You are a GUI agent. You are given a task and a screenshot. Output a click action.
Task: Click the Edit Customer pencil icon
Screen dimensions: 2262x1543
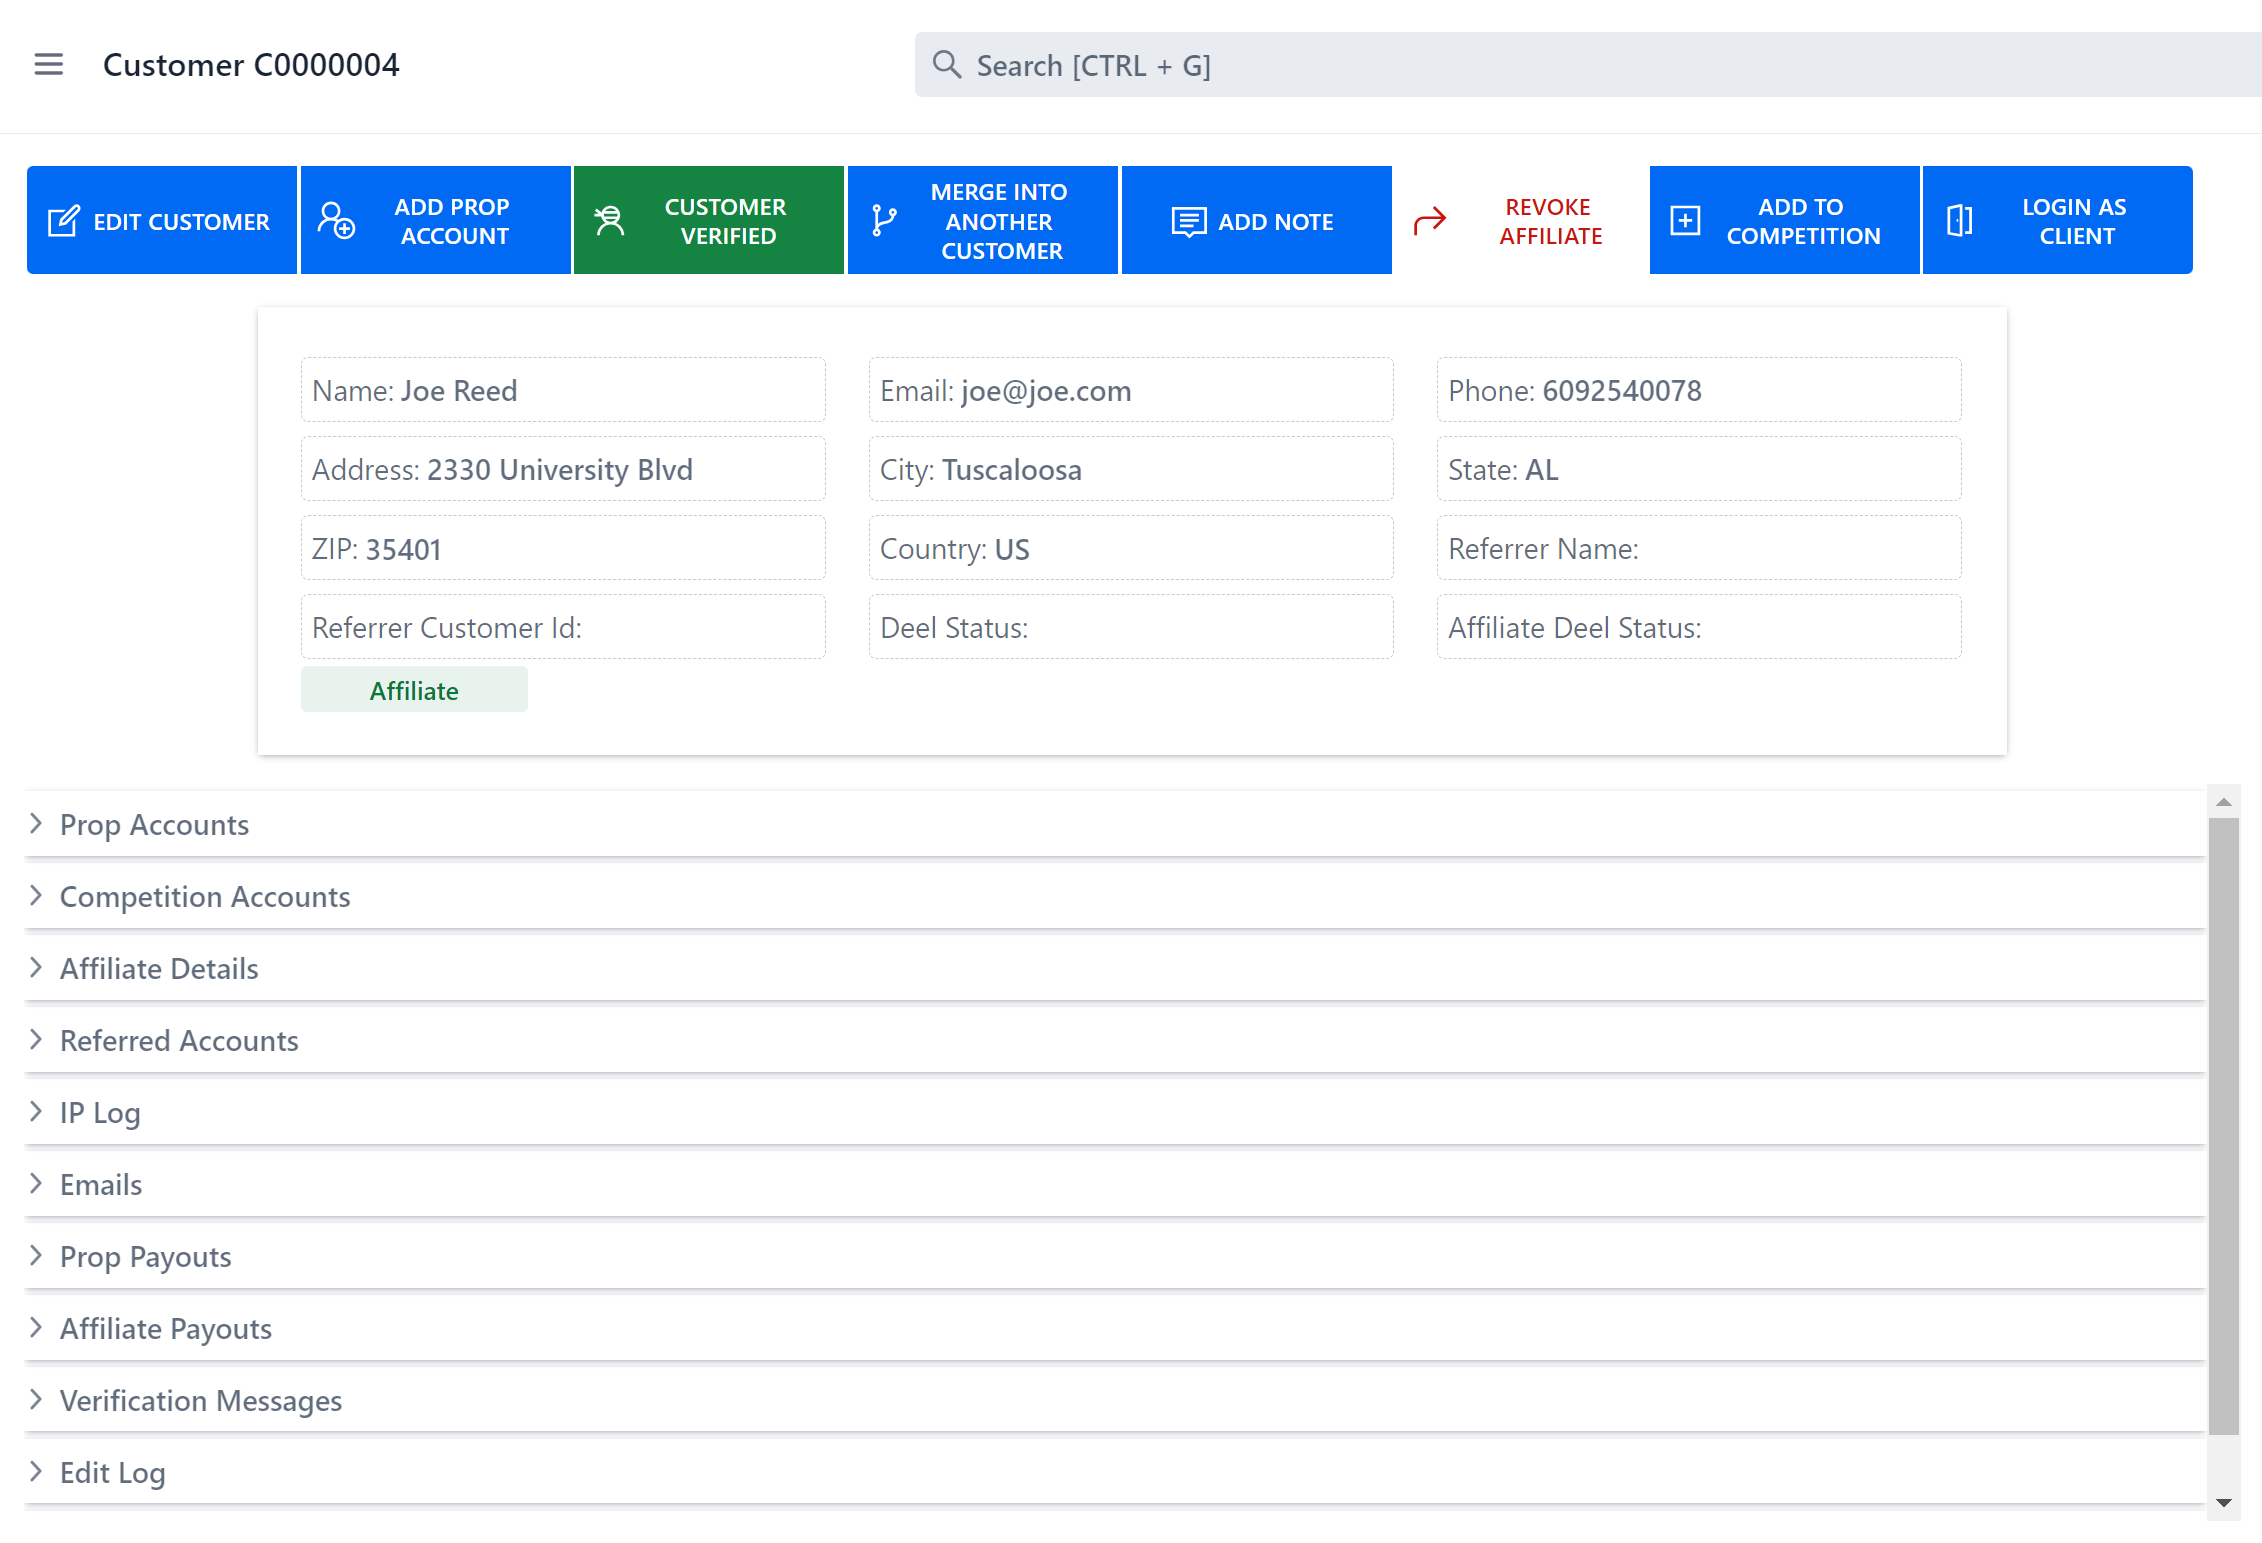[x=63, y=220]
